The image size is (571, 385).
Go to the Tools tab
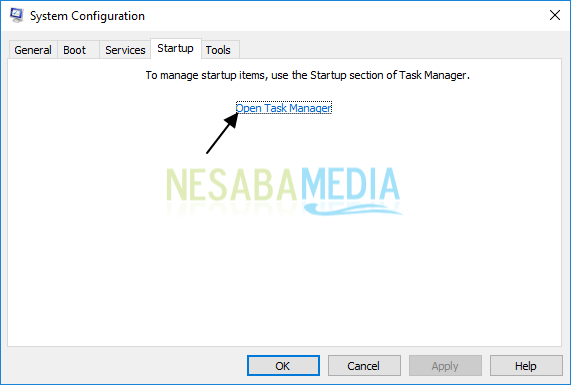pyautogui.click(x=218, y=50)
